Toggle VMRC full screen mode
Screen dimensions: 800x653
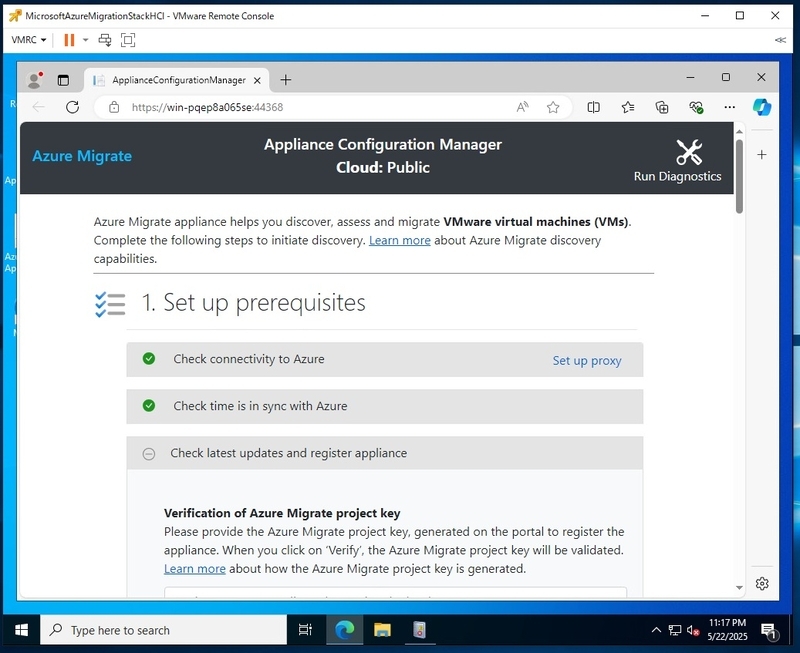[x=128, y=40]
